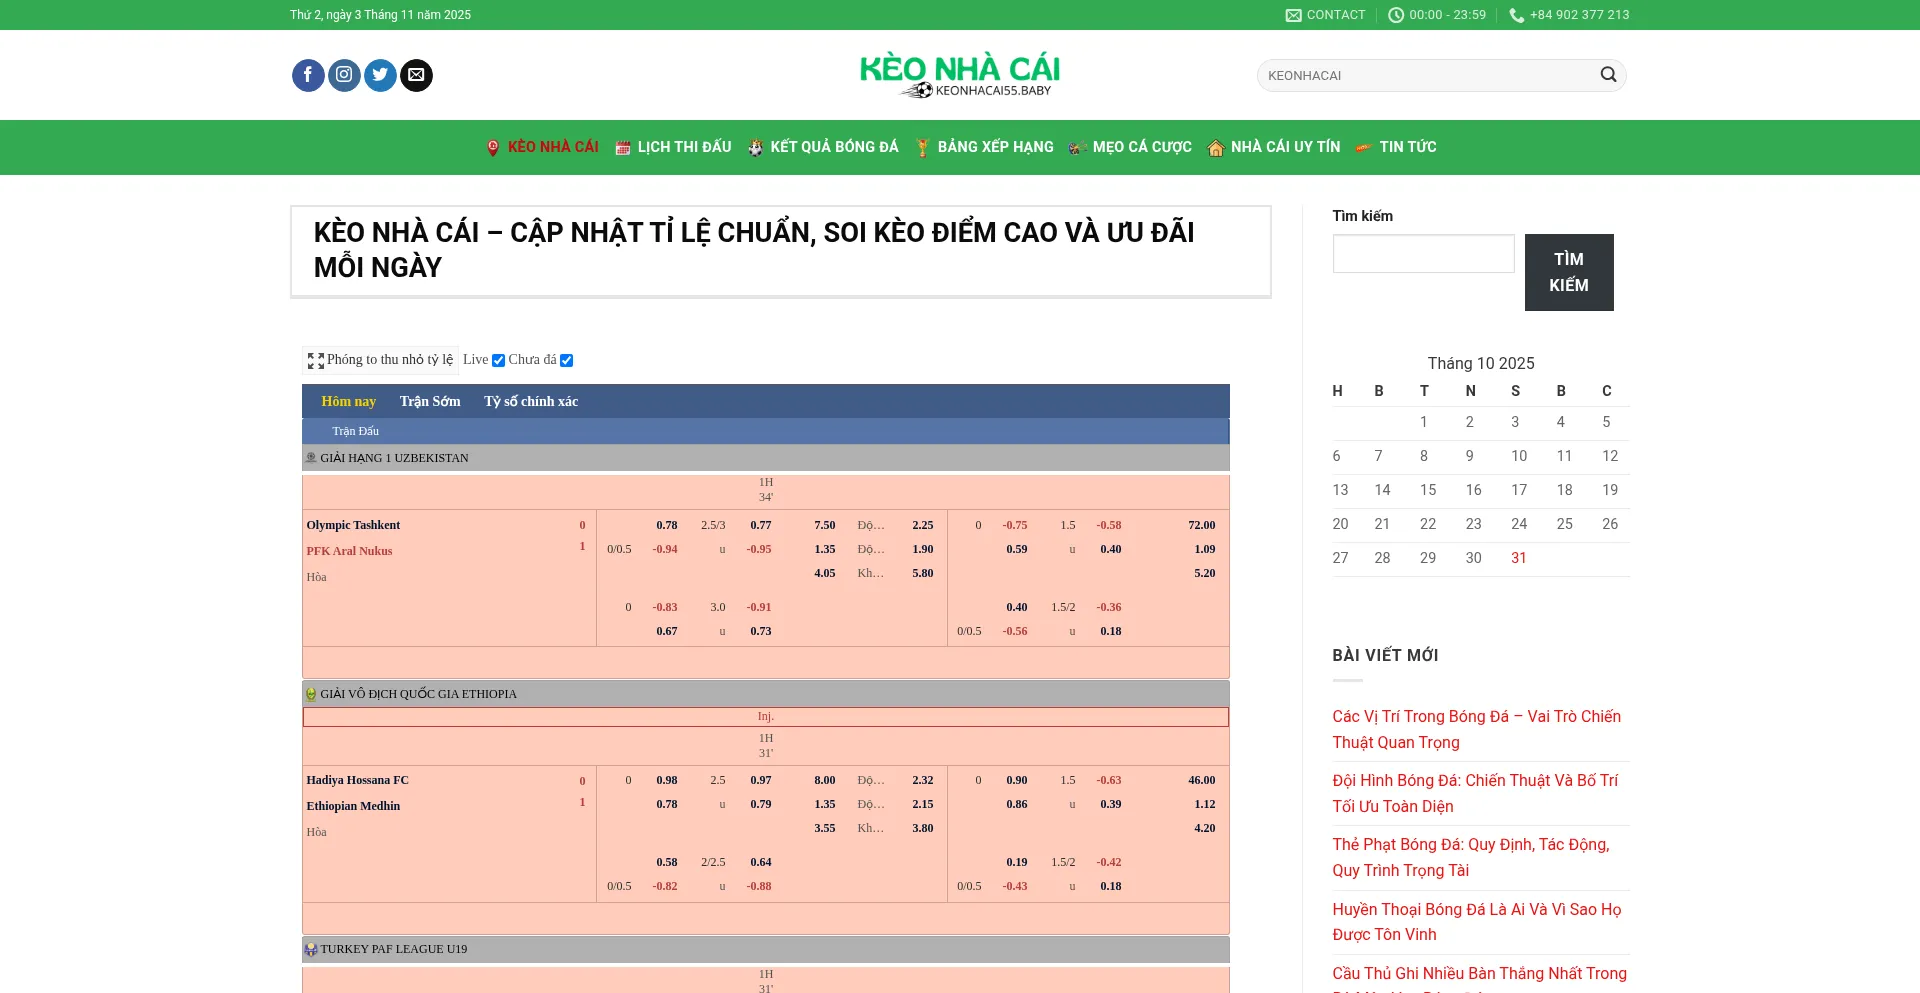
Task: Open the Instagram social icon
Action: (x=344, y=75)
